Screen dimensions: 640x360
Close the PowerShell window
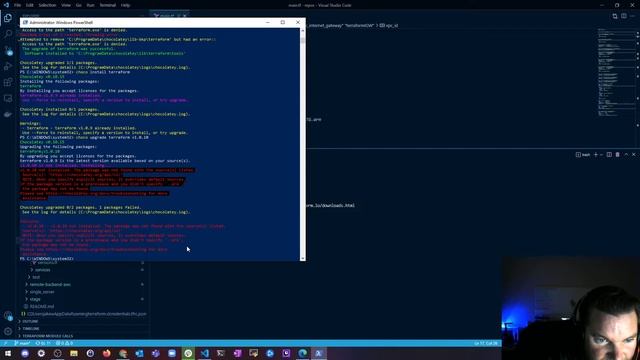pyautogui.click(x=298, y=22)
